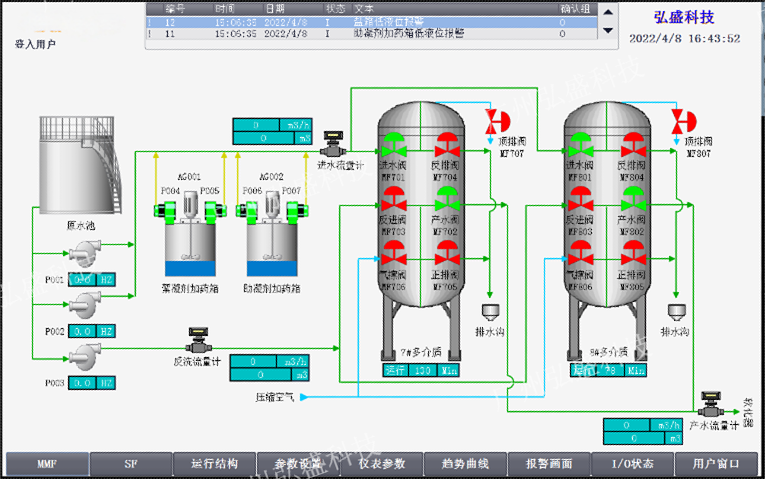Screen dimensions: 765x479
Task: Click the MF705 forward drain valve
Action: 447,253
